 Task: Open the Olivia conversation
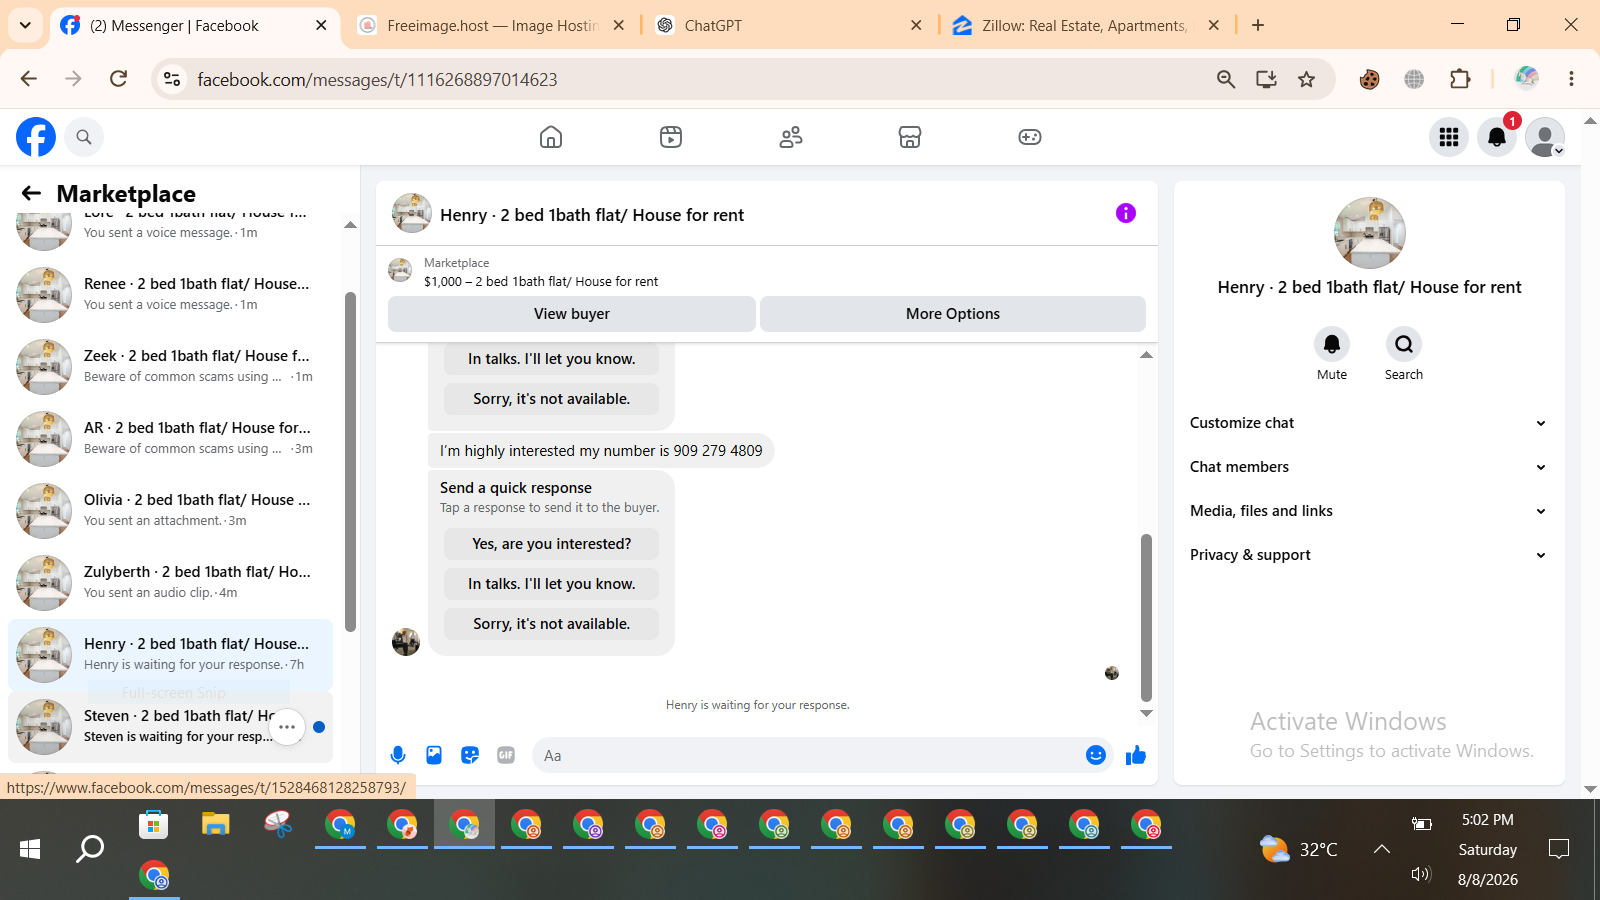(170, 511)
